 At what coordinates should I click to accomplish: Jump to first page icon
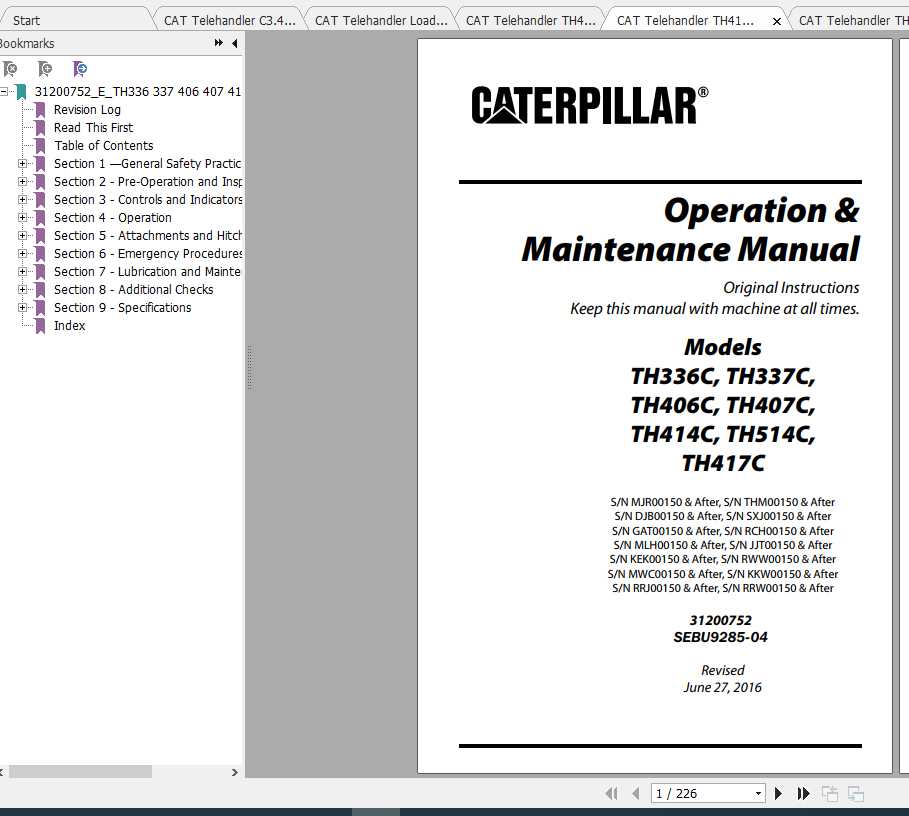611,793
